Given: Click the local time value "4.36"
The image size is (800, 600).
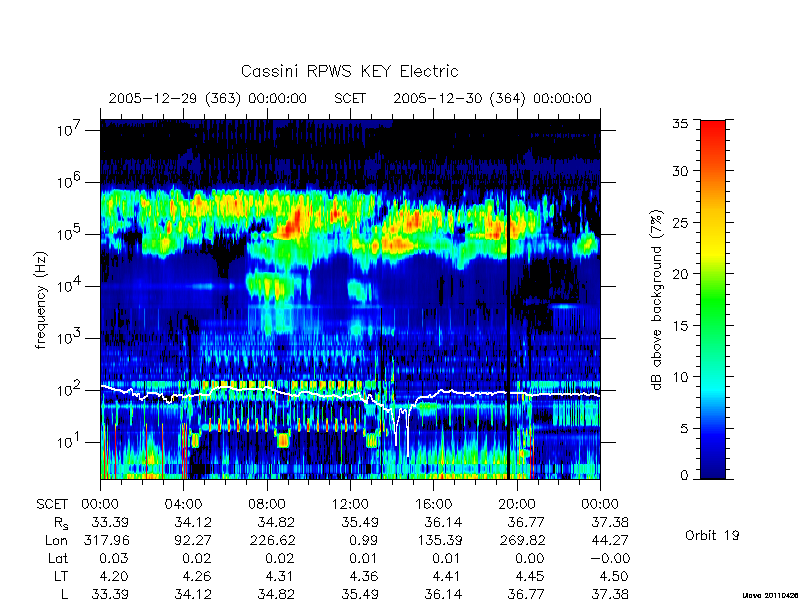Looking at the screenshot, I should (364, 577).
